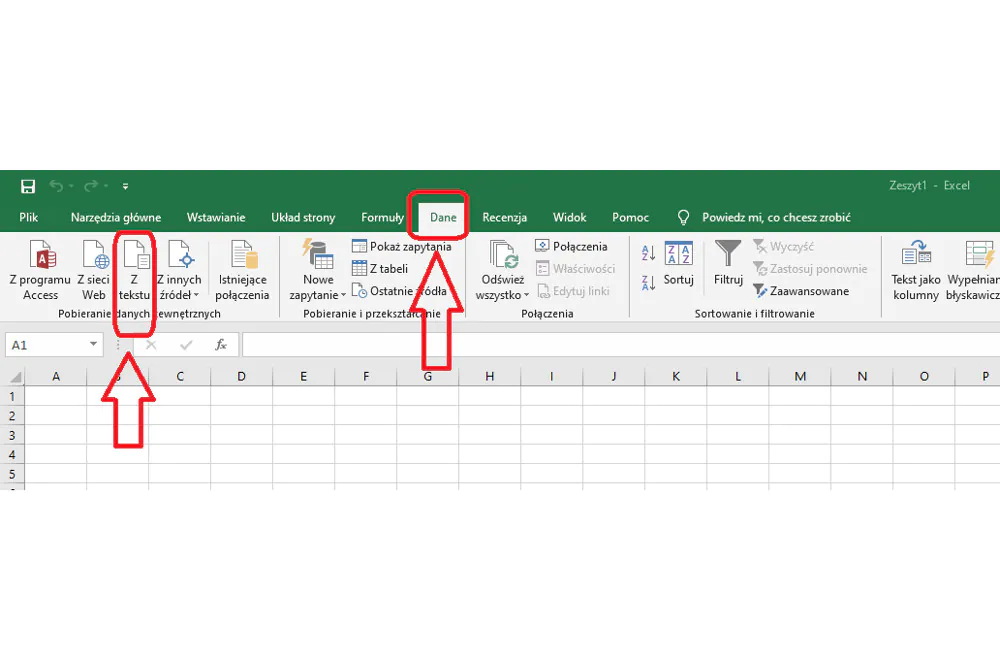Toggle the Filtruj funnel button
The height and width of the screenshot is (667, 1000).
pos(728,263)
